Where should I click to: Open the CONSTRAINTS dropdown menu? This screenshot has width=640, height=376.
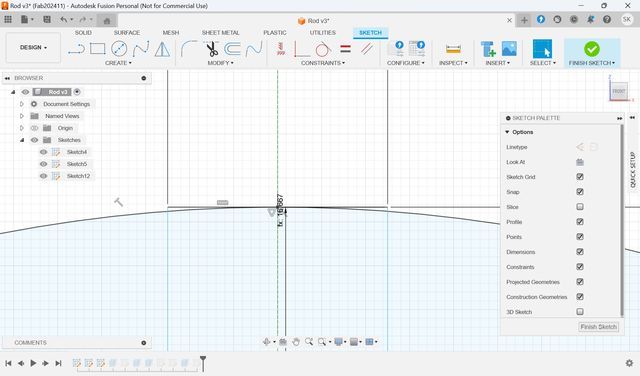pyautogui.click(x=323, y=63)
